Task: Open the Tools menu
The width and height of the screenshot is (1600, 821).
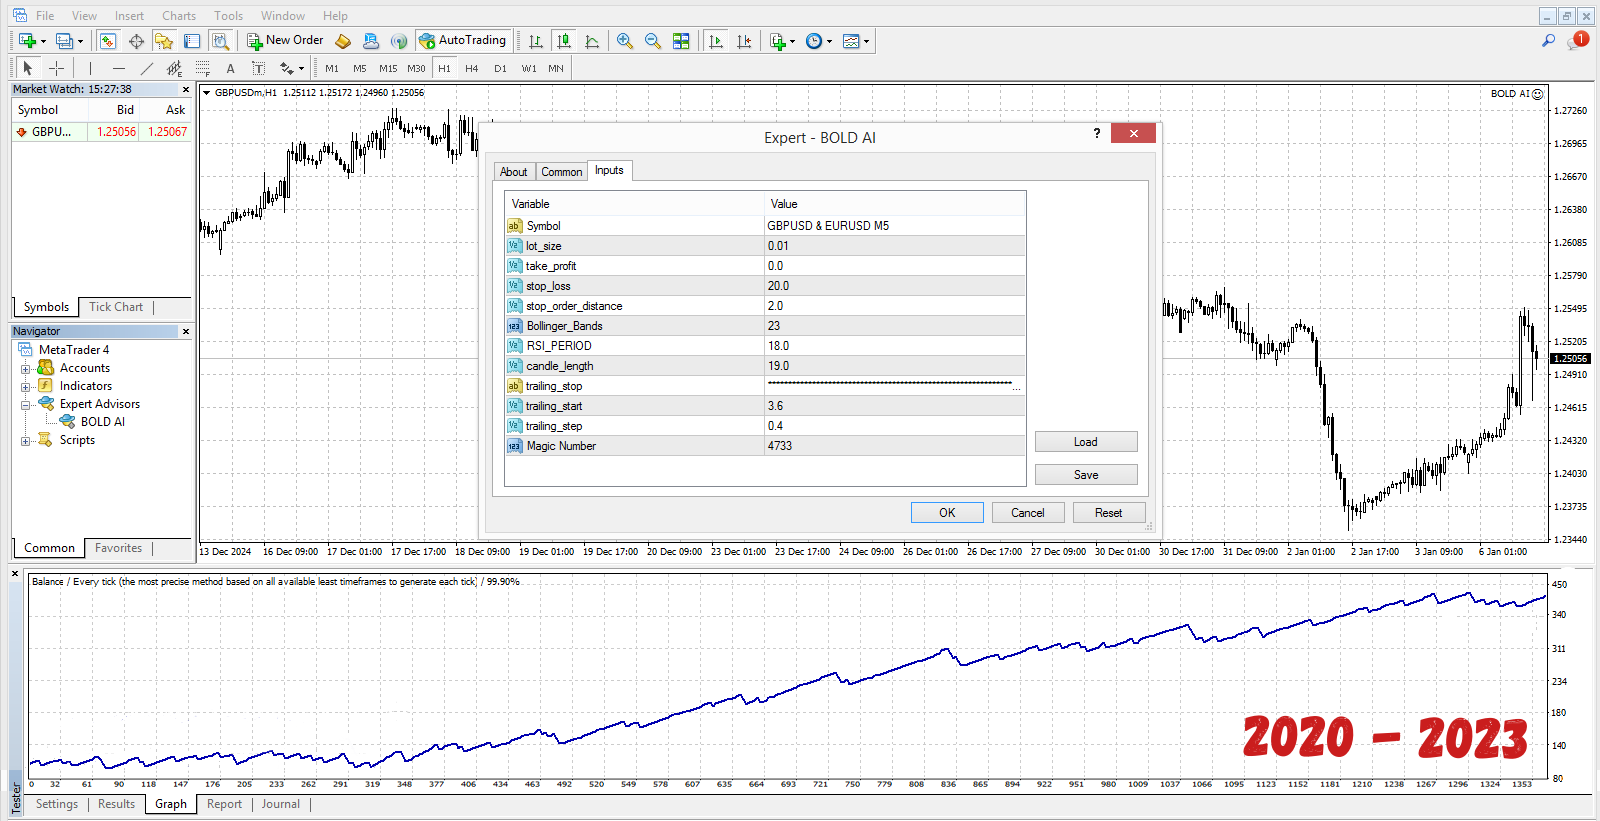Action: coord(228,16)
